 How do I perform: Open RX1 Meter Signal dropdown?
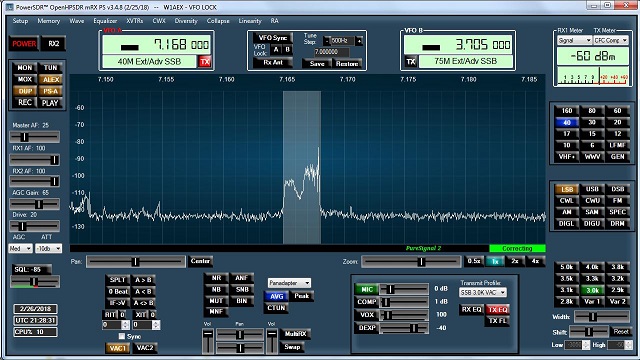click(x=574, y=40)
